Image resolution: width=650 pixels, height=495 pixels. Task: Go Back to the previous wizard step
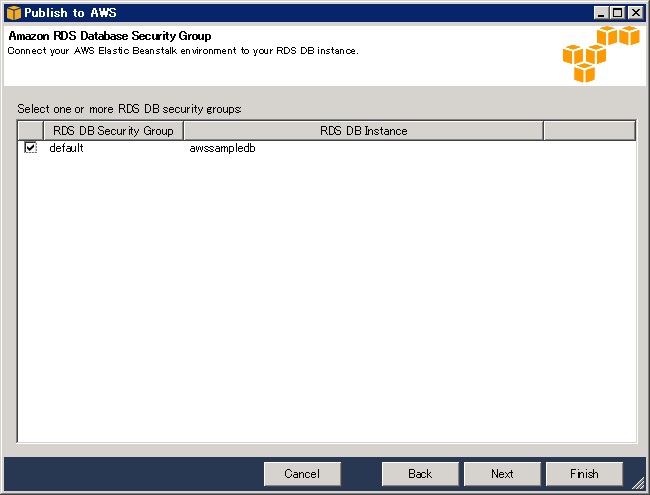(x=420, y=473)
